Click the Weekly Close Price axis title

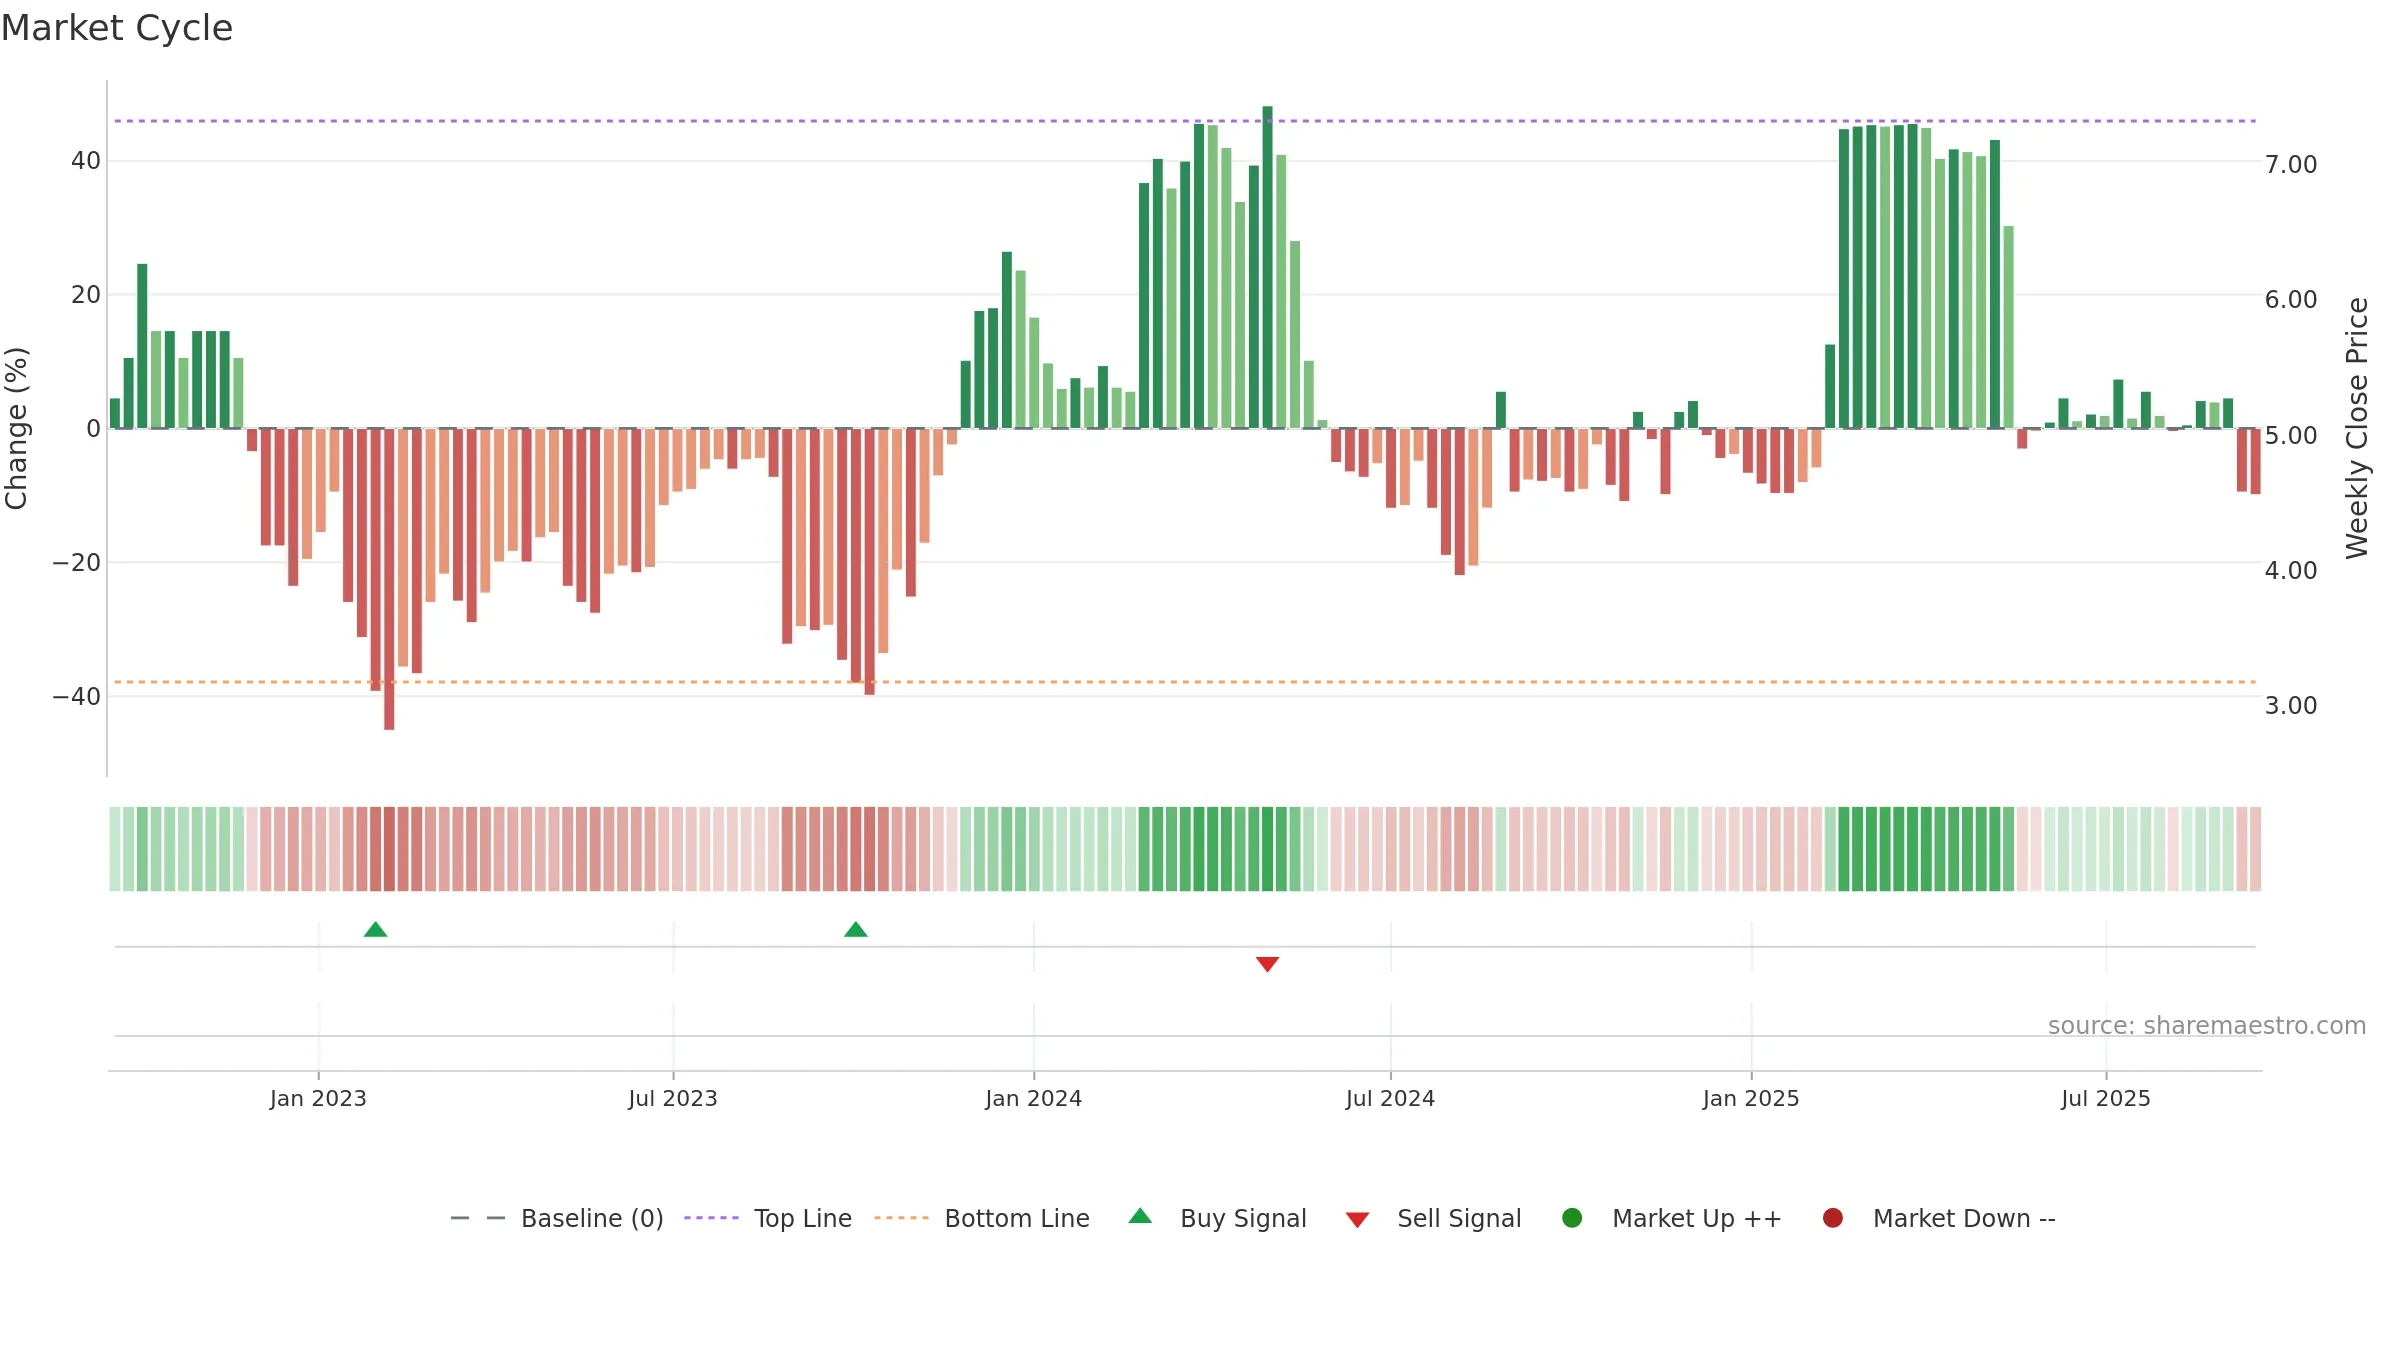2357,428
